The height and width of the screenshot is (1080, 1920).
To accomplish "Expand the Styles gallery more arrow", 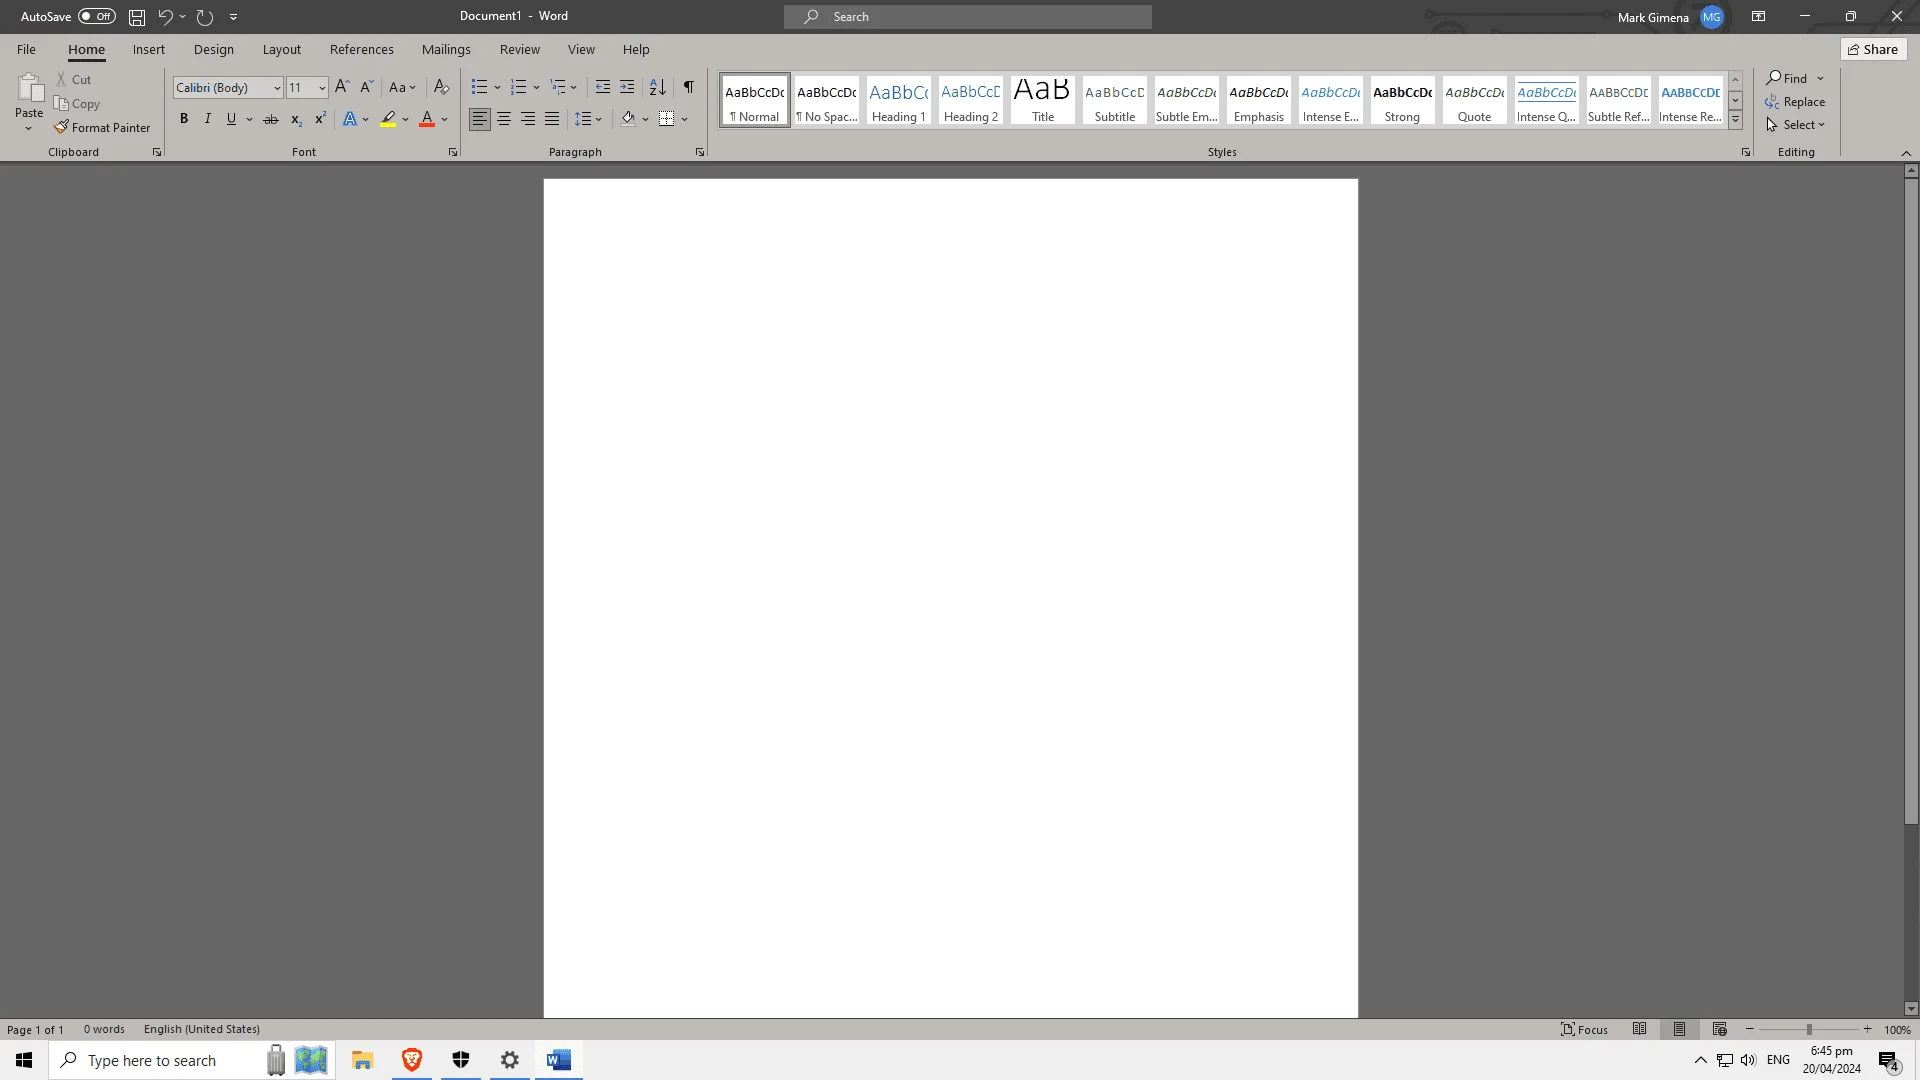I will click(1736, 120).
